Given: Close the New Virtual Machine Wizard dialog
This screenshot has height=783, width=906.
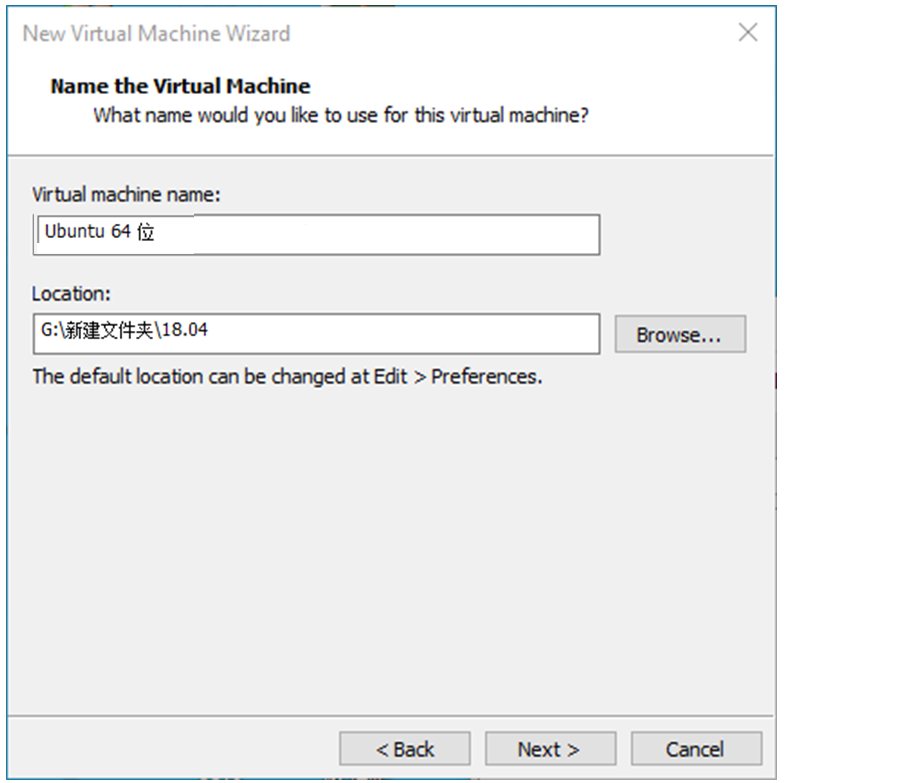Looking at the screenshot, I should tap(748, 32).
